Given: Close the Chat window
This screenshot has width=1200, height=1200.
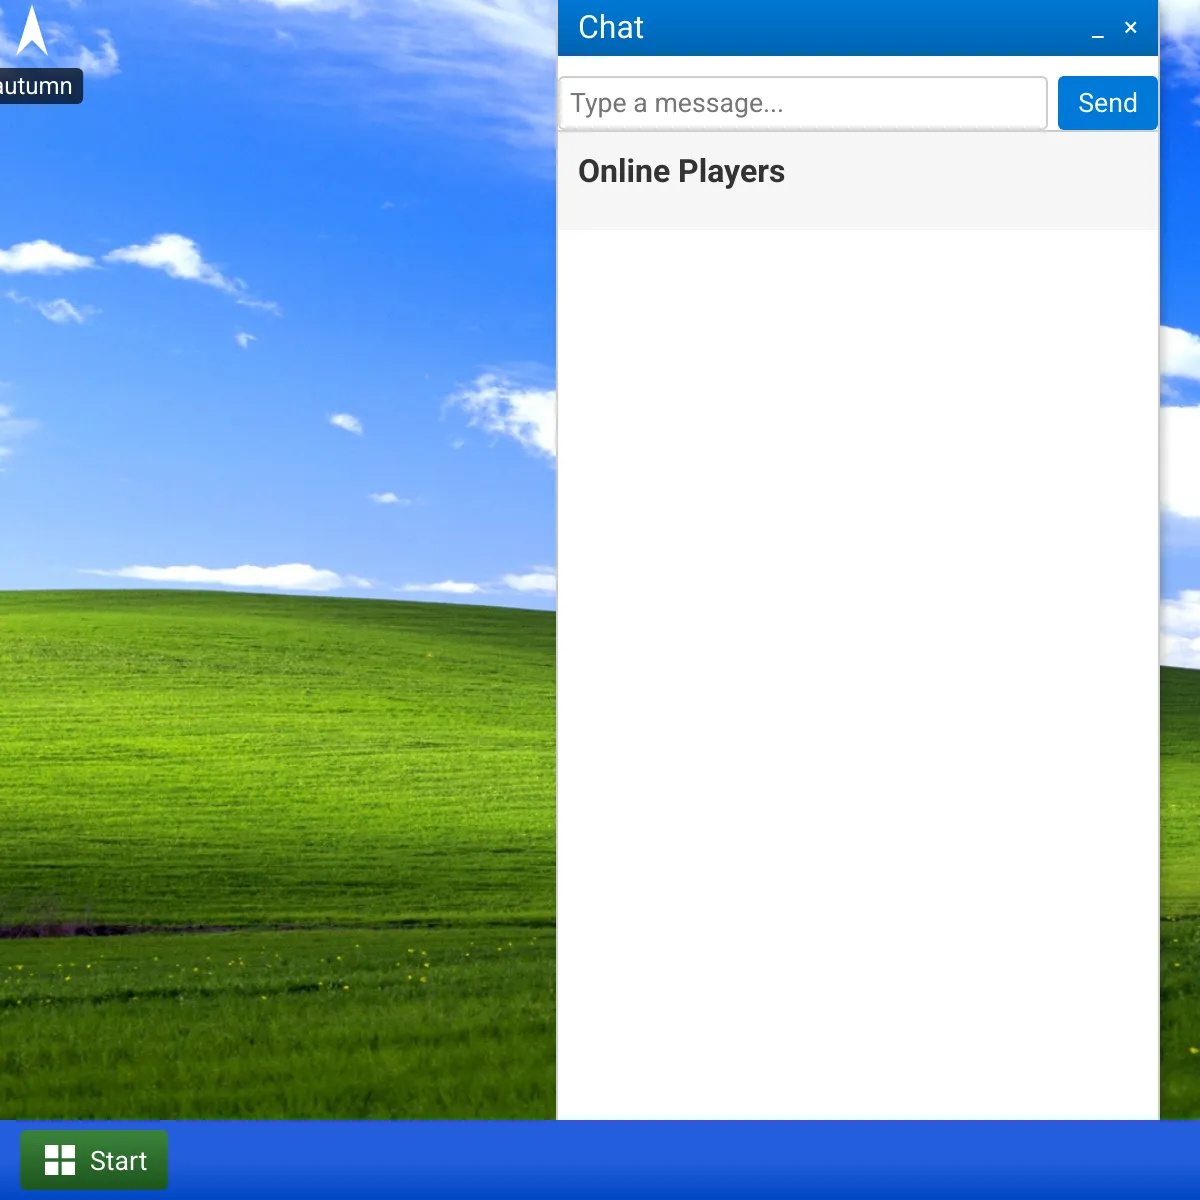Looking at the screenshot, I should point(1131,28).
